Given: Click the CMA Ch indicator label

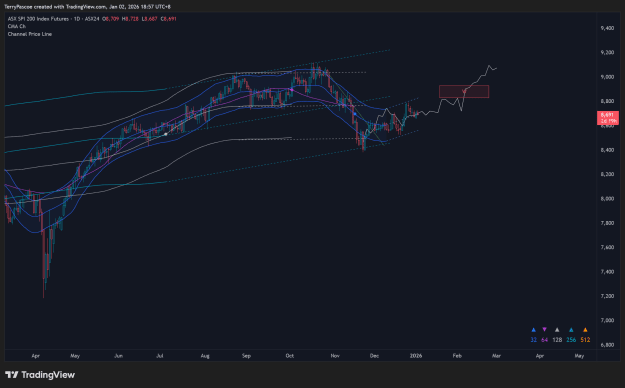Looking at the screenshot, I should click(17, 26).
